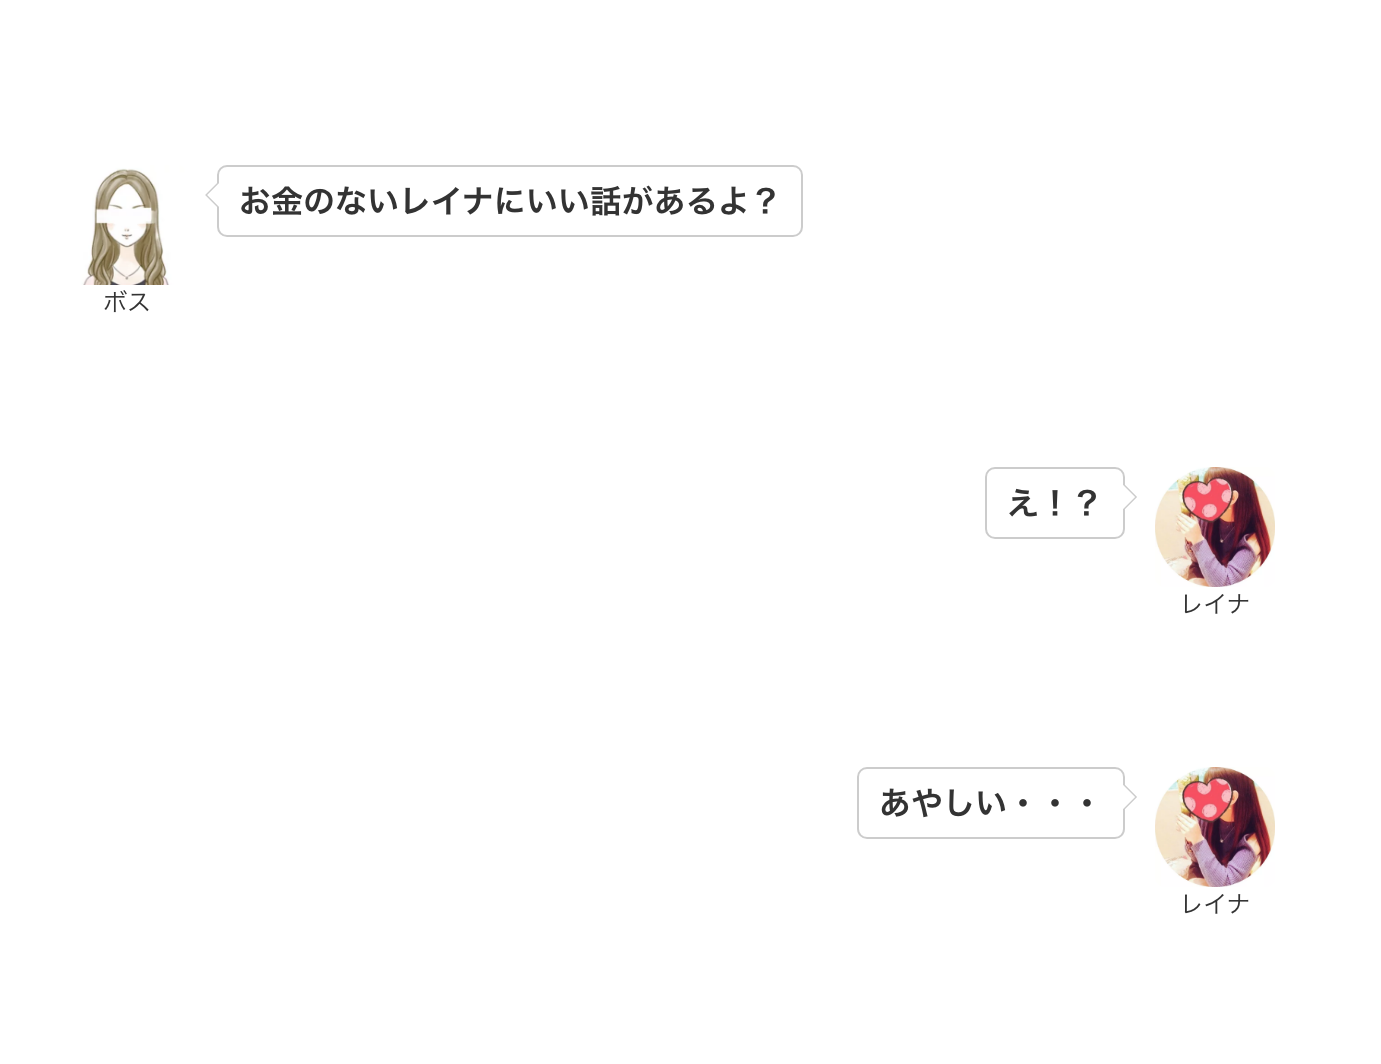Select the あやしい・・・ speech bubble
This screenshot has height=1064, width=1381.
[x=991, y=803]
